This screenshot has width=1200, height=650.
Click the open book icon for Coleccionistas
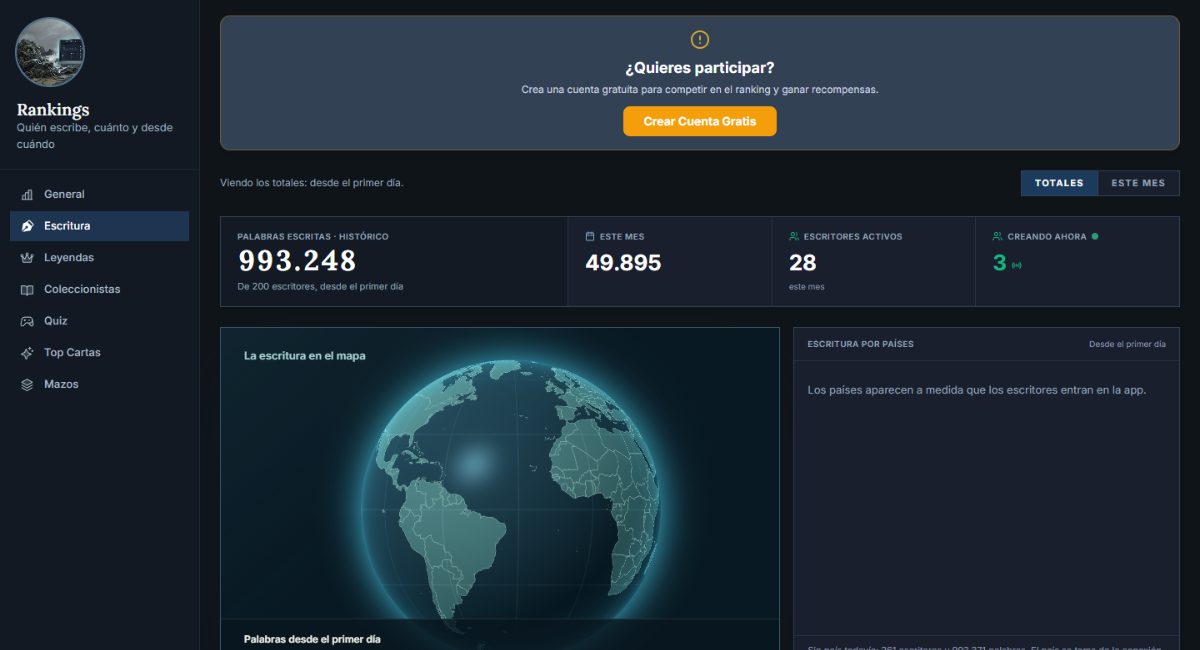pos(27,290)
